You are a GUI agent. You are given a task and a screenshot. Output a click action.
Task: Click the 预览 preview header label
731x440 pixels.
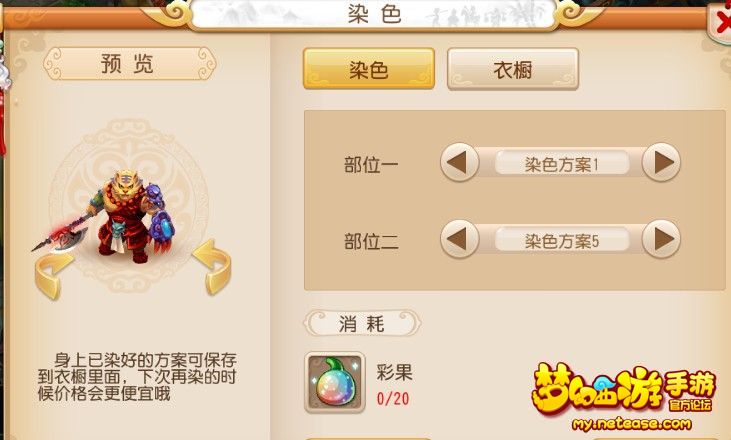pos(129,63)
